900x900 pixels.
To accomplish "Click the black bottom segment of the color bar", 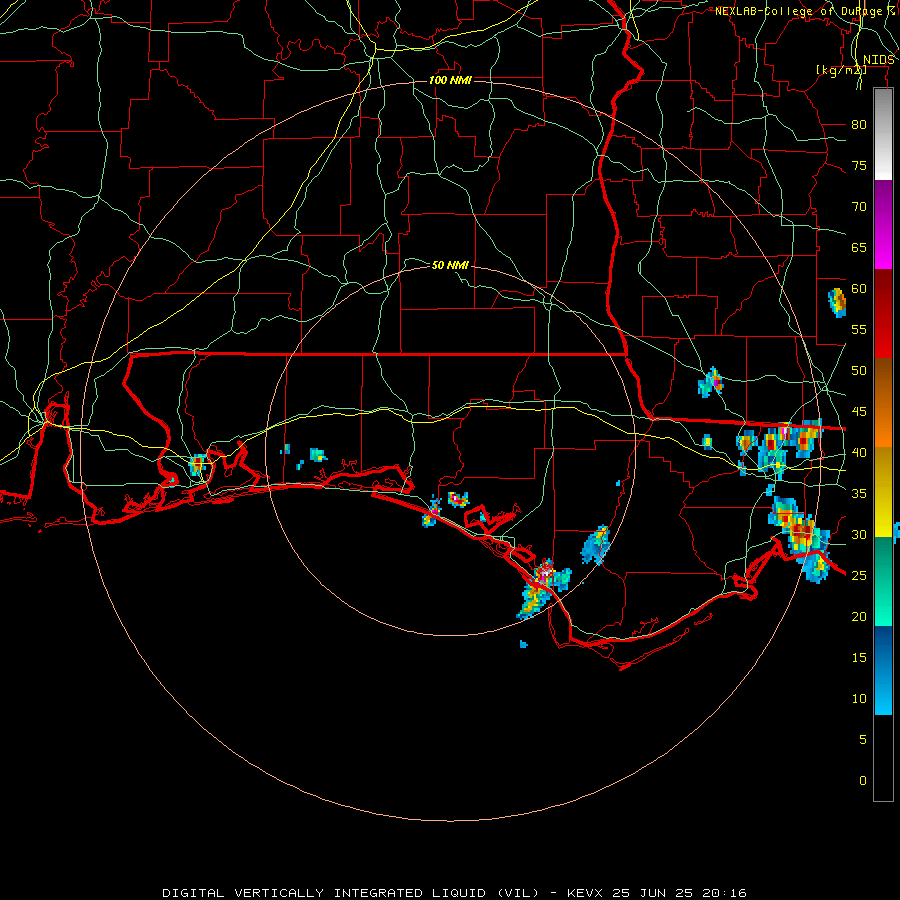I will 883,757.
